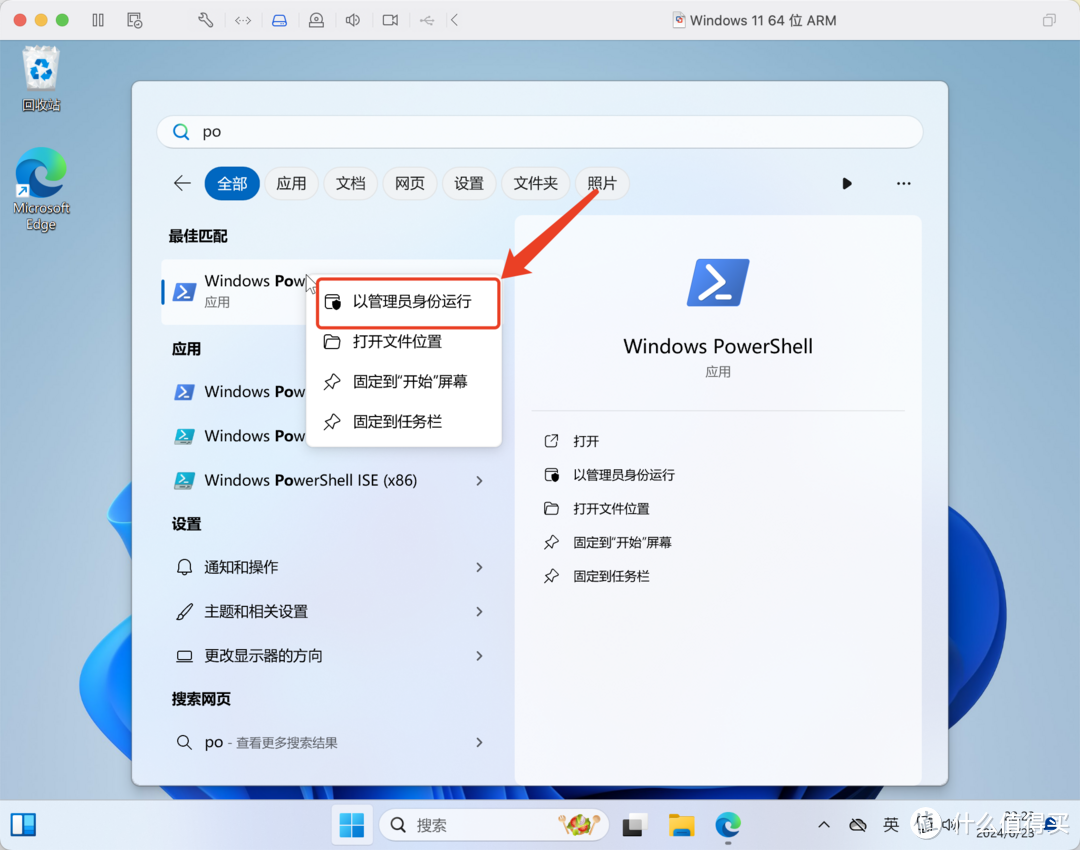Viewport: 1080px width, 850px height.
Task: Click the large PowerShell icon in details pane
Action: click(x=718, y=282)
